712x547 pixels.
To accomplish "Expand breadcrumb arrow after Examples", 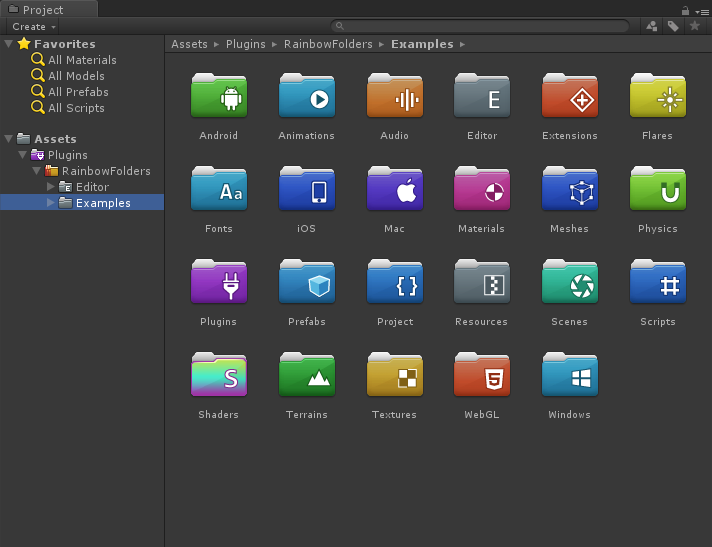I will pyautogui.click(x=462, y=44).
